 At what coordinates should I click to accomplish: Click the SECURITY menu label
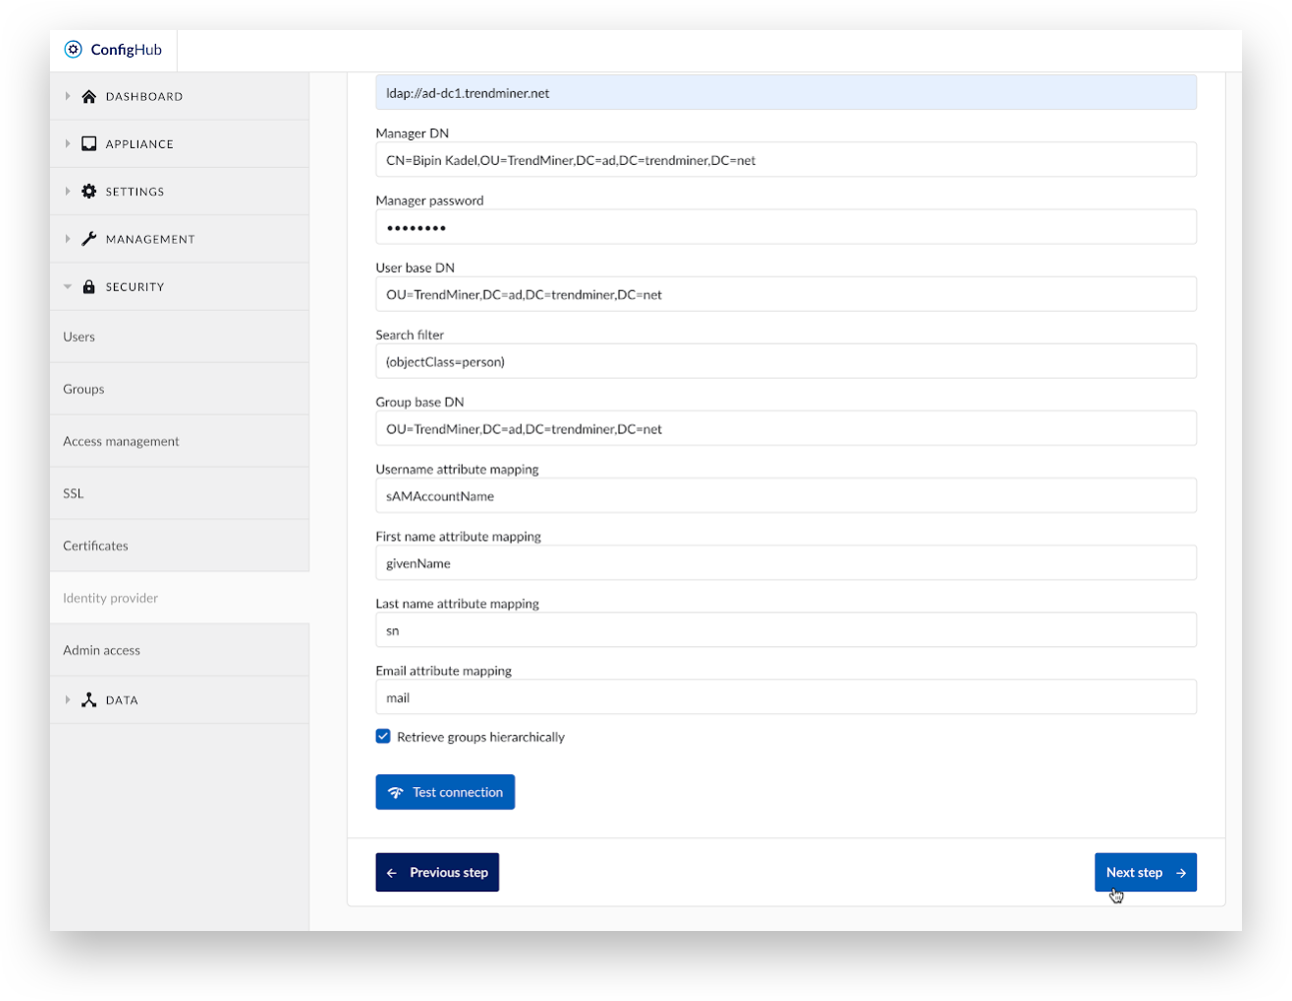[x=135, y=287]
